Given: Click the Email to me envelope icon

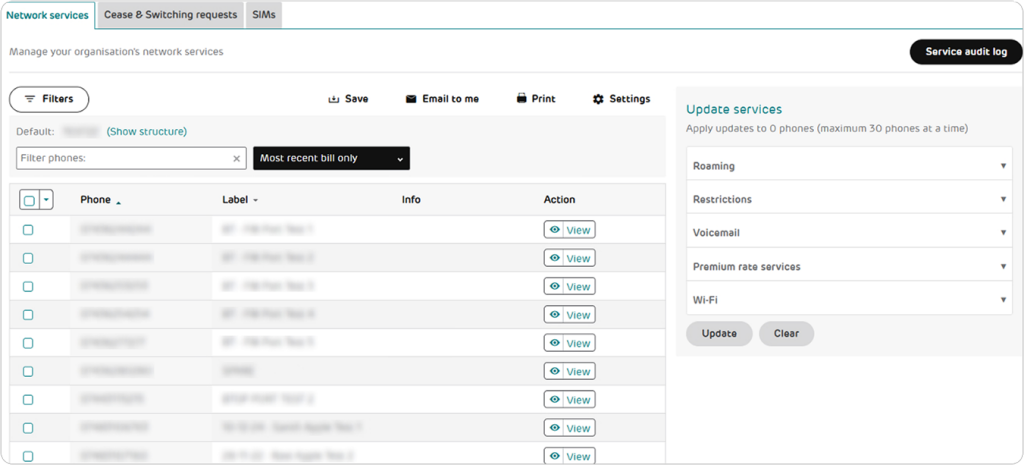Looking at the screenshot, I should [x=410, y=99].
